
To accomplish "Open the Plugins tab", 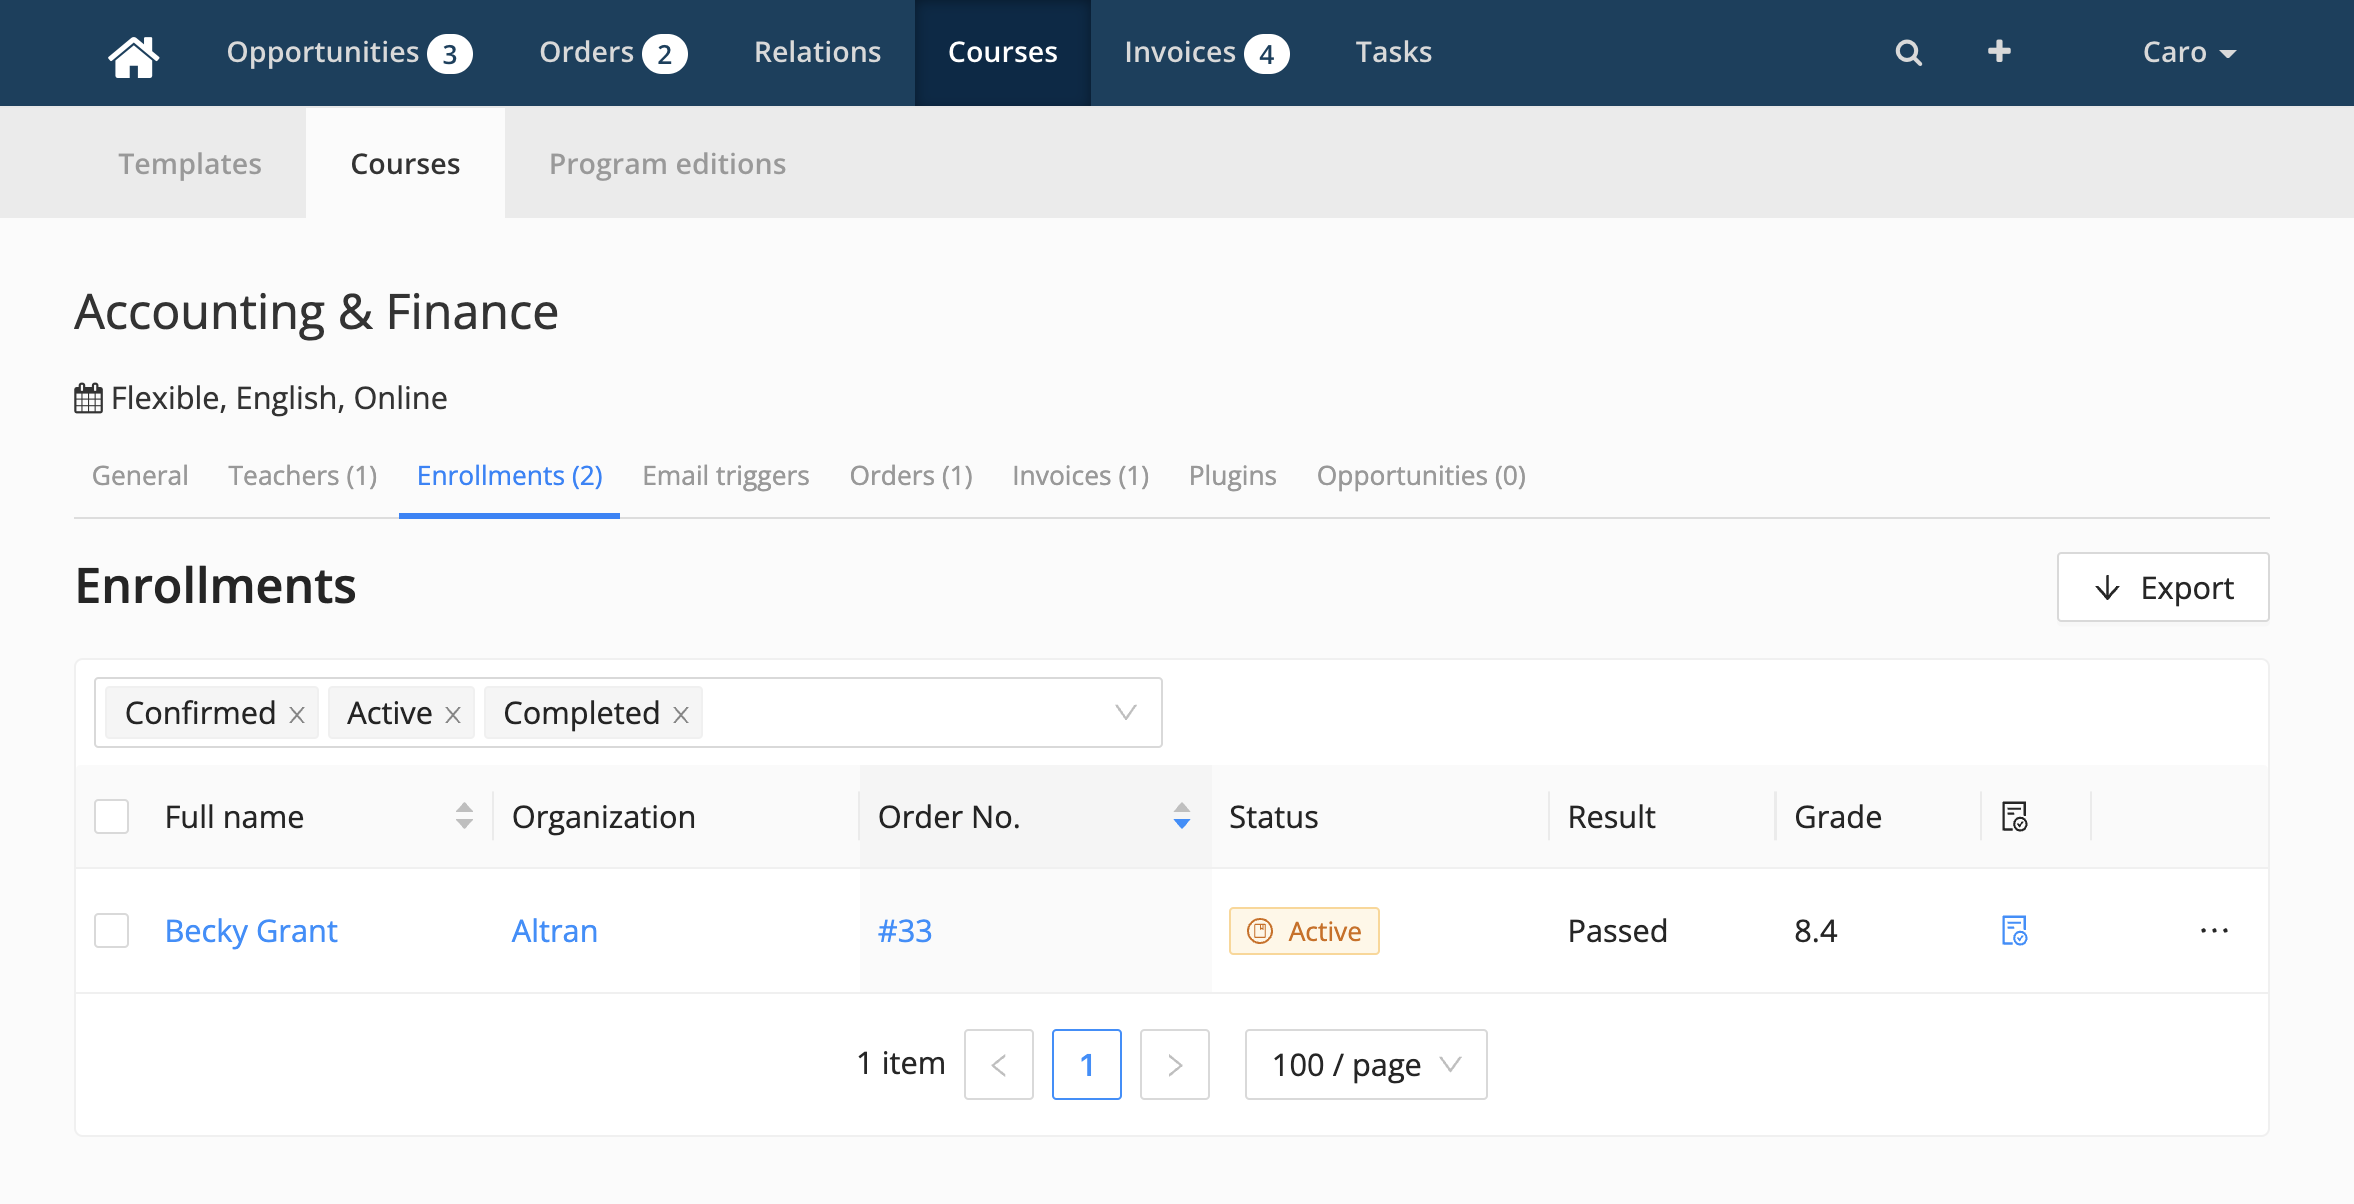I will coord(1232,476).
